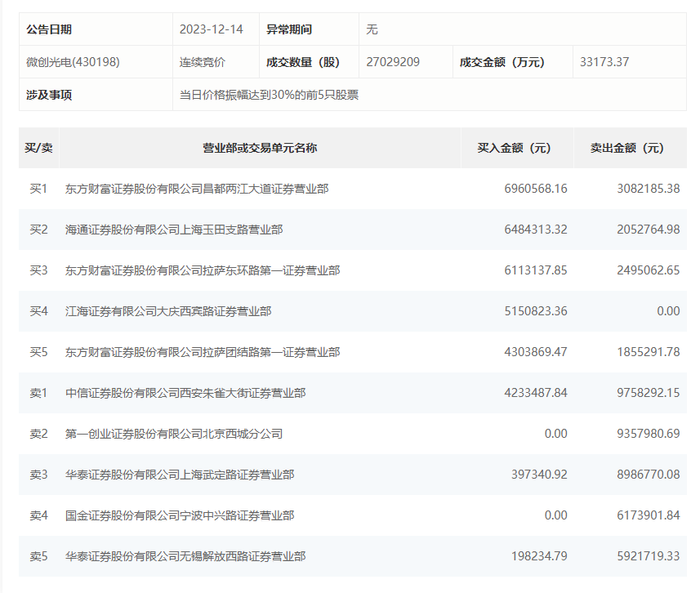This screenshot has width=700, height=593.
Task: Click the 卖2 row label
Action: coord(38,434)
